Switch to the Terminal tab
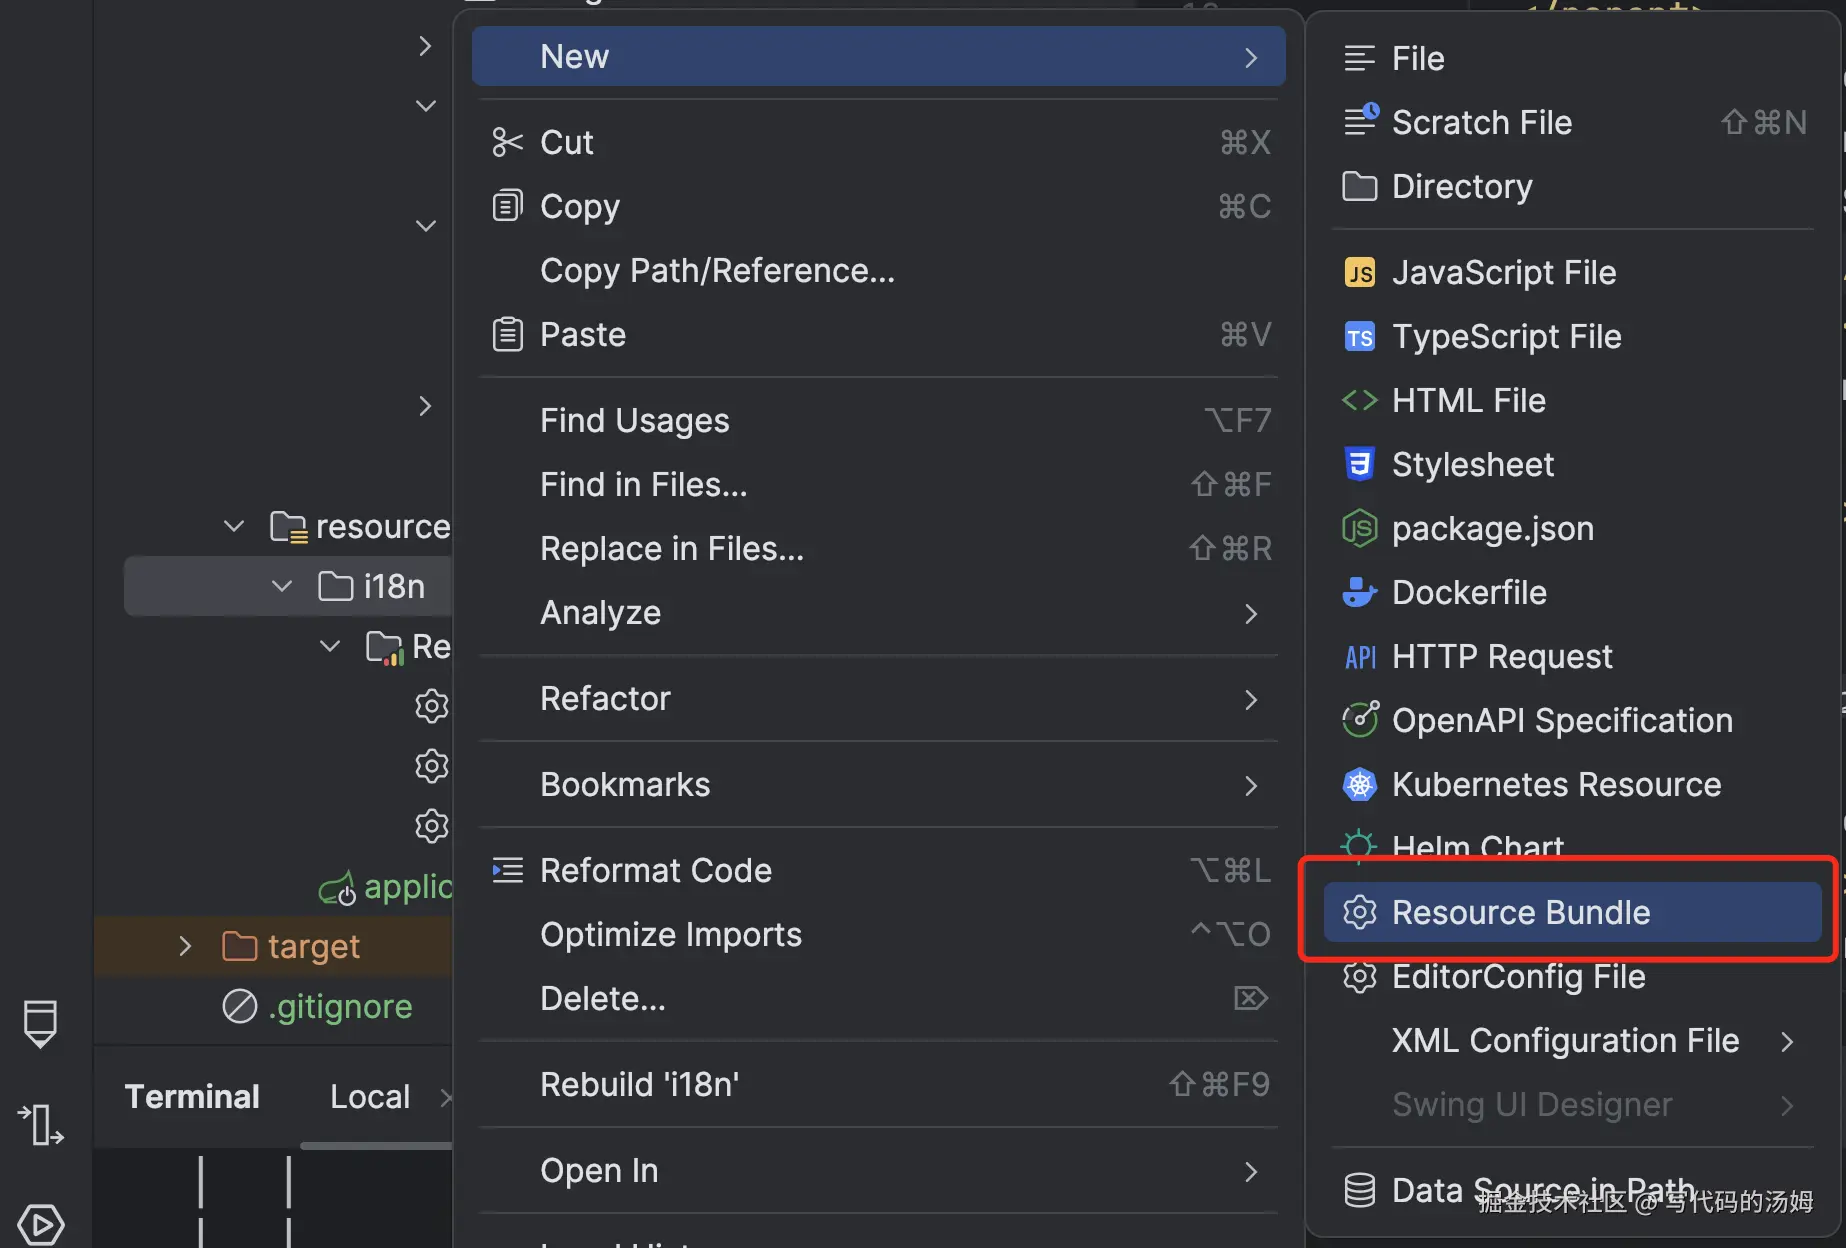 click(x=192, y=1097)
